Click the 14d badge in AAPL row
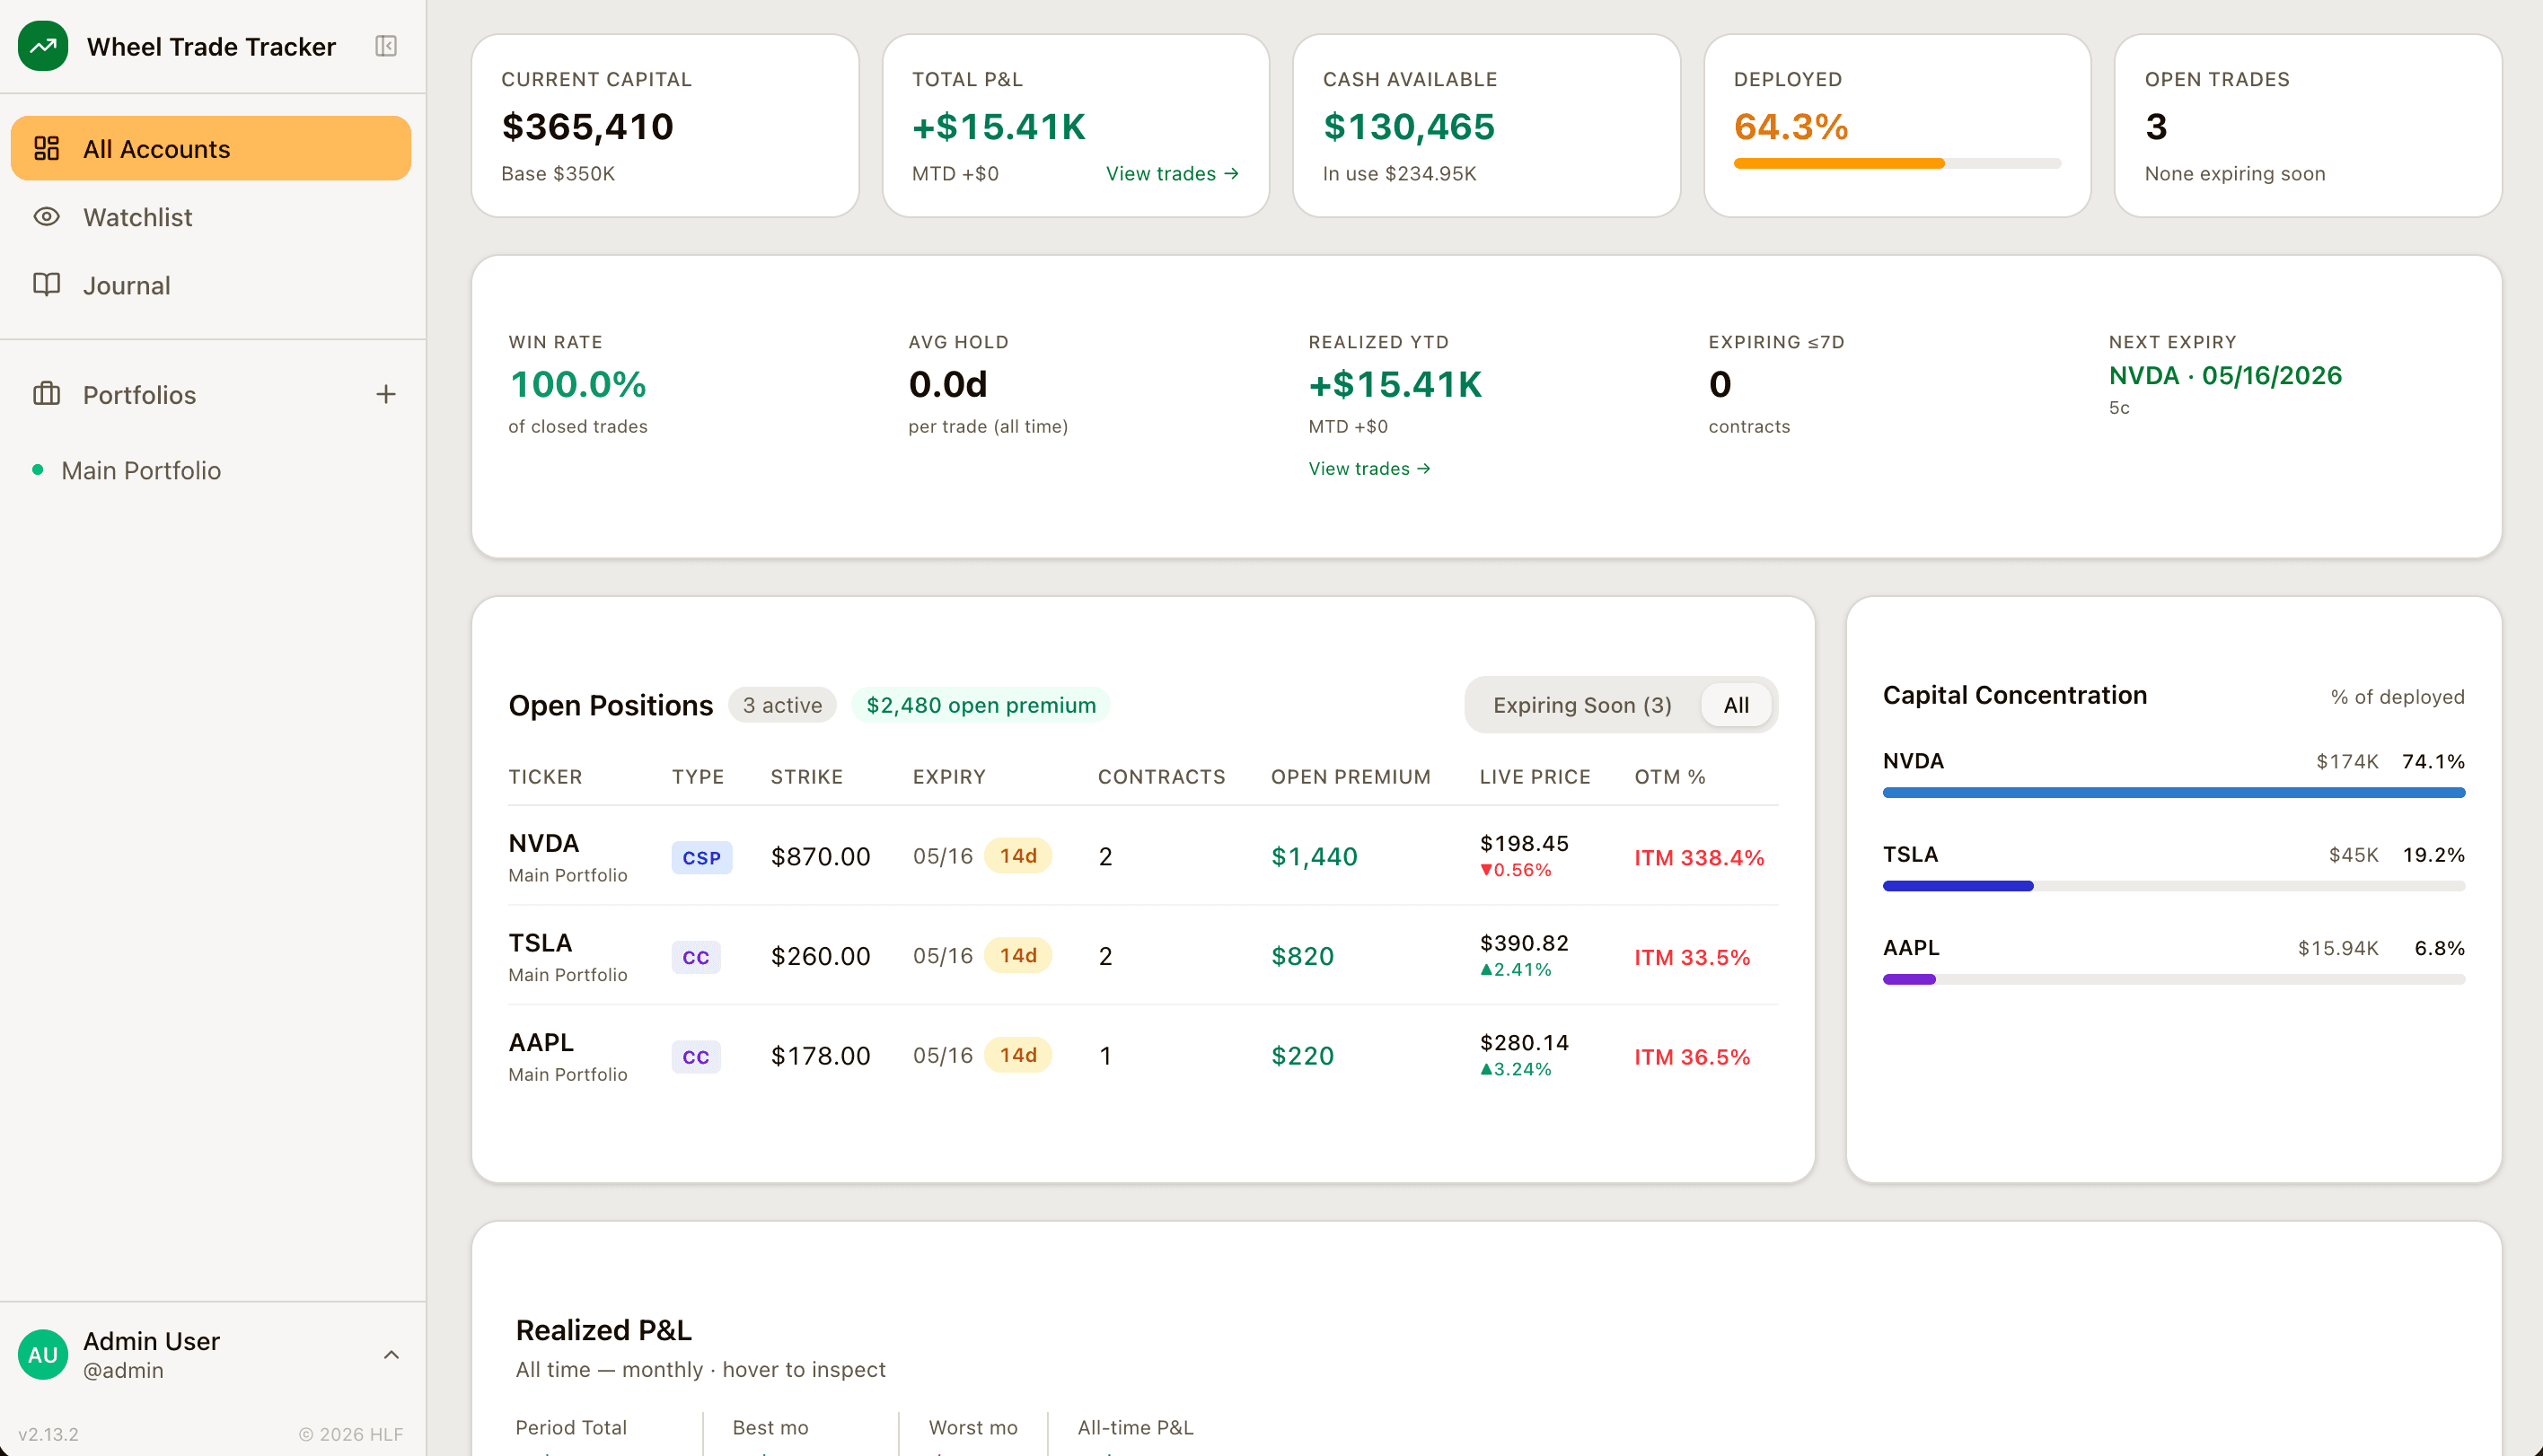The height and width of the screenshot is (1456, 2543). [1018, 1055]
